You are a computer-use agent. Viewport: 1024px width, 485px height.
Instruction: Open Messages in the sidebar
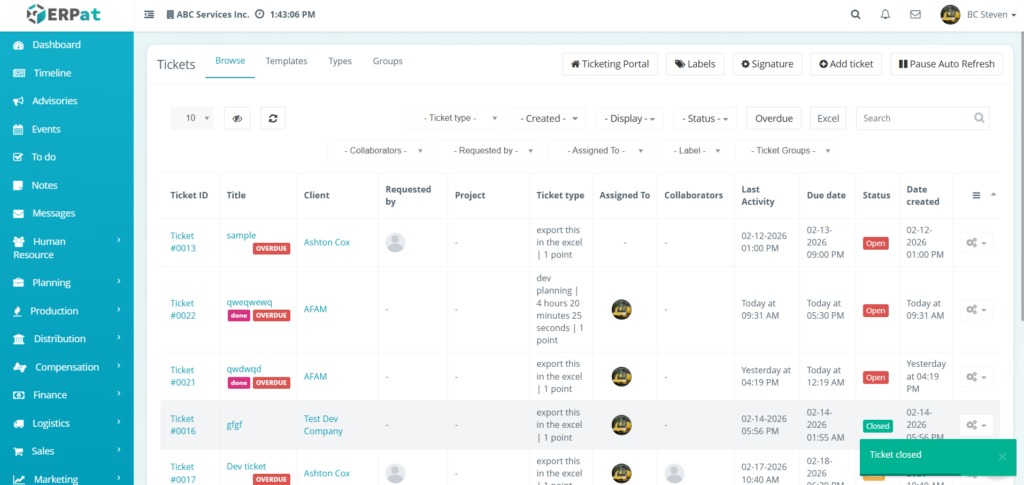(x=53, y=213)
